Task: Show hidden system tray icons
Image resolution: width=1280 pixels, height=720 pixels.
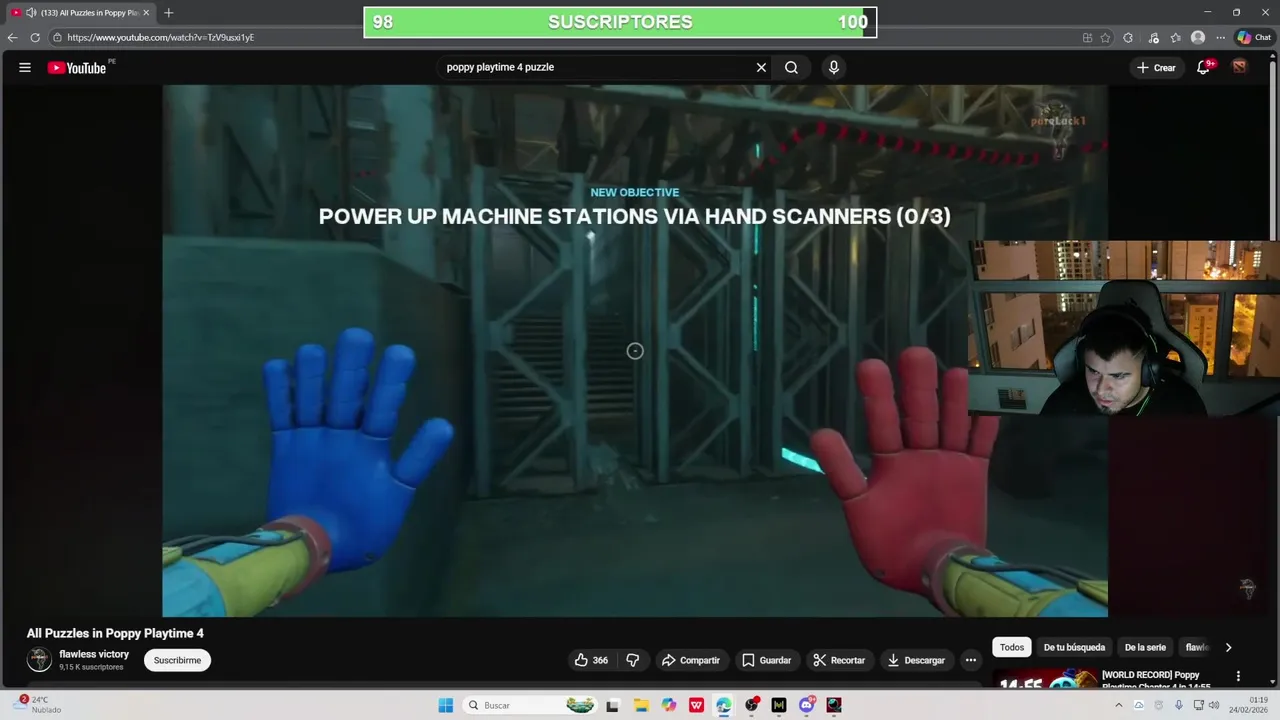Action: click(1118, 705)
